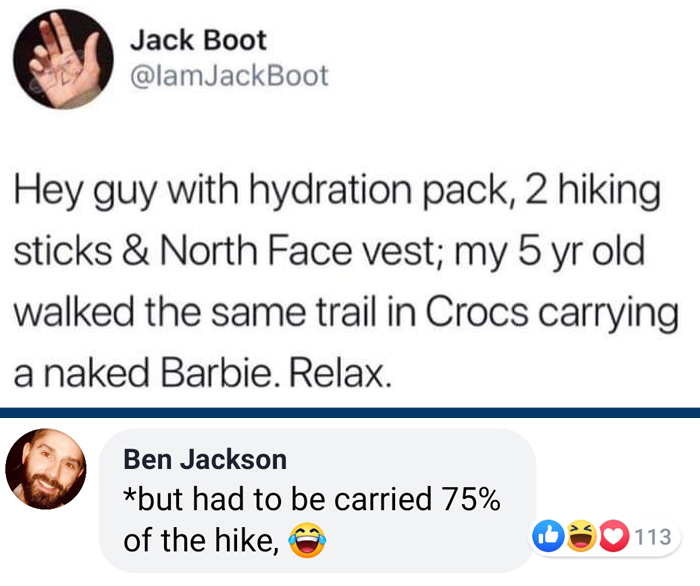Click the North Face vest text line
This screenshot has height=586, width=700.
coord(329,250)
